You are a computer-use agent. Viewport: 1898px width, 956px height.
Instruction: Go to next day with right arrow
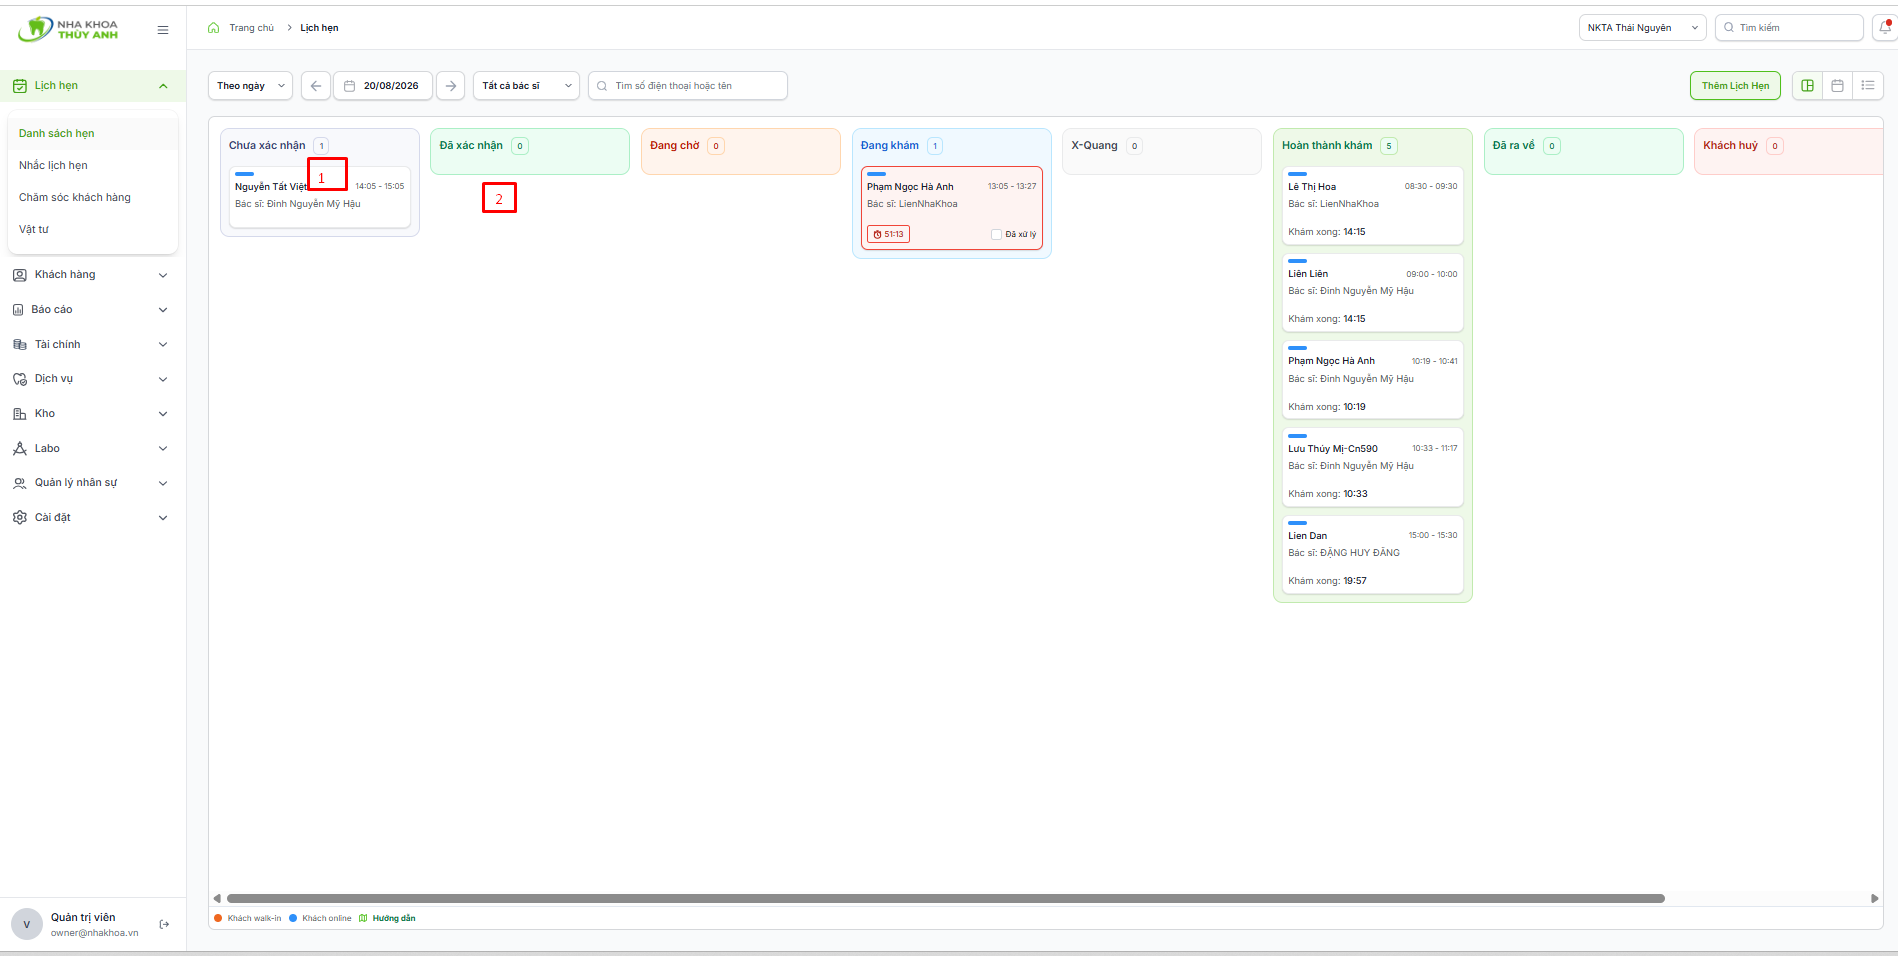pyautogui.click(x=451, y=86)
